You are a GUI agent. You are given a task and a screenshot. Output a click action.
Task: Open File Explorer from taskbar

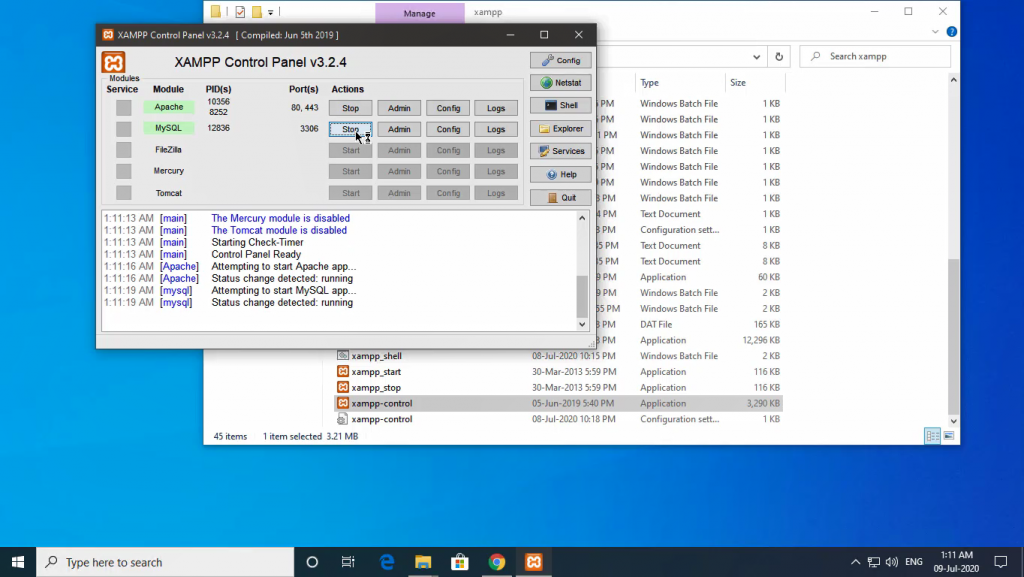click(423, 562)
